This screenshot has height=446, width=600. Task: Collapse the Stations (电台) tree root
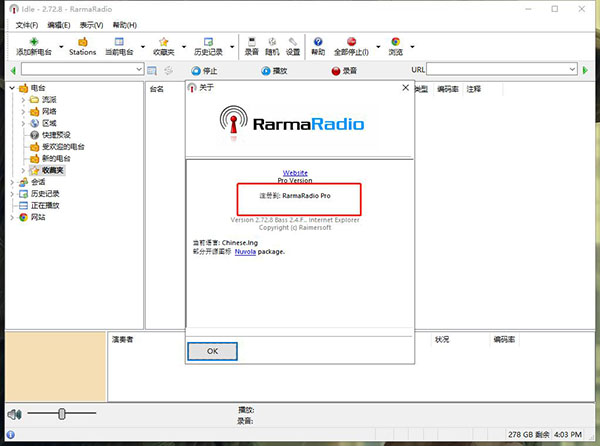12,88
